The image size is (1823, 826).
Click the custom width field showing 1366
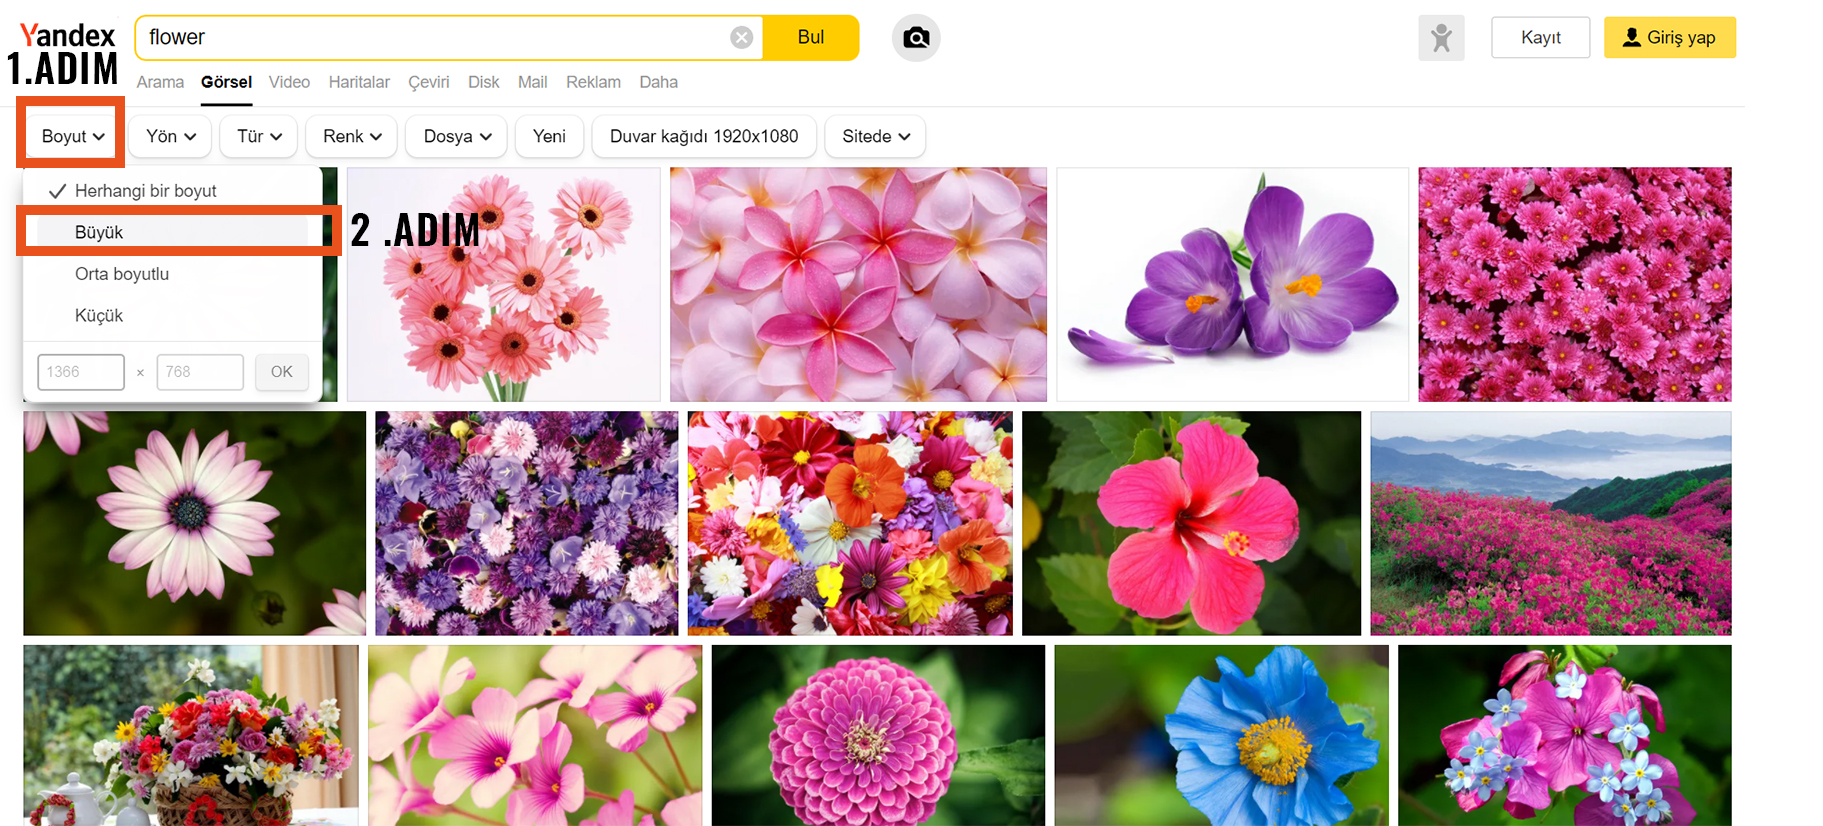tap(81, 372)
